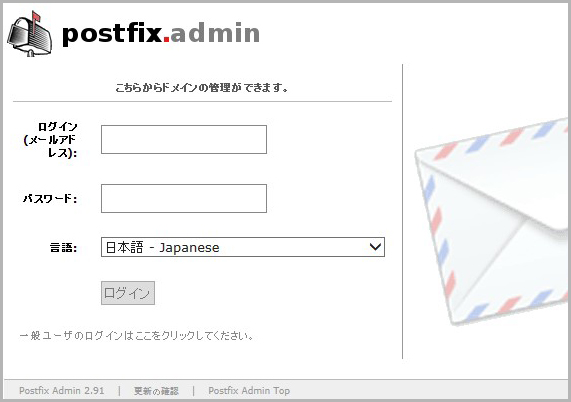
Task: Click the ログイン submit button
Action: [x=128, y=293]
